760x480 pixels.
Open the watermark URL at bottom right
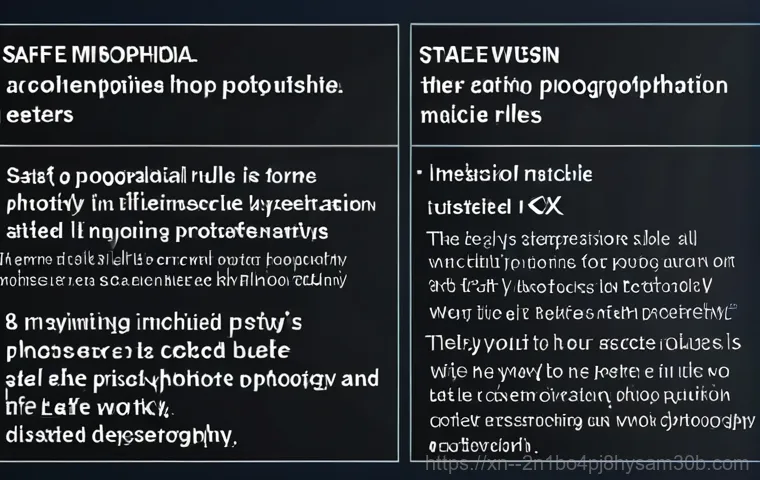point(587,464)
